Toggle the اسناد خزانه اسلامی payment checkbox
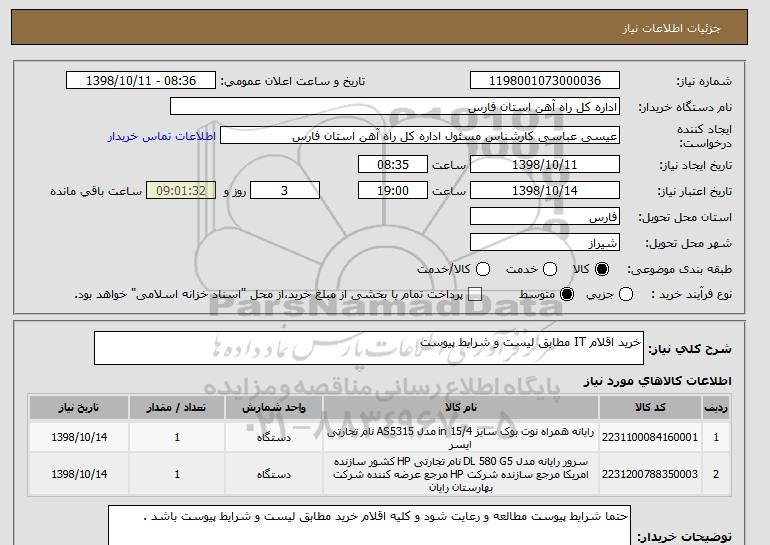 coord(475,295)
